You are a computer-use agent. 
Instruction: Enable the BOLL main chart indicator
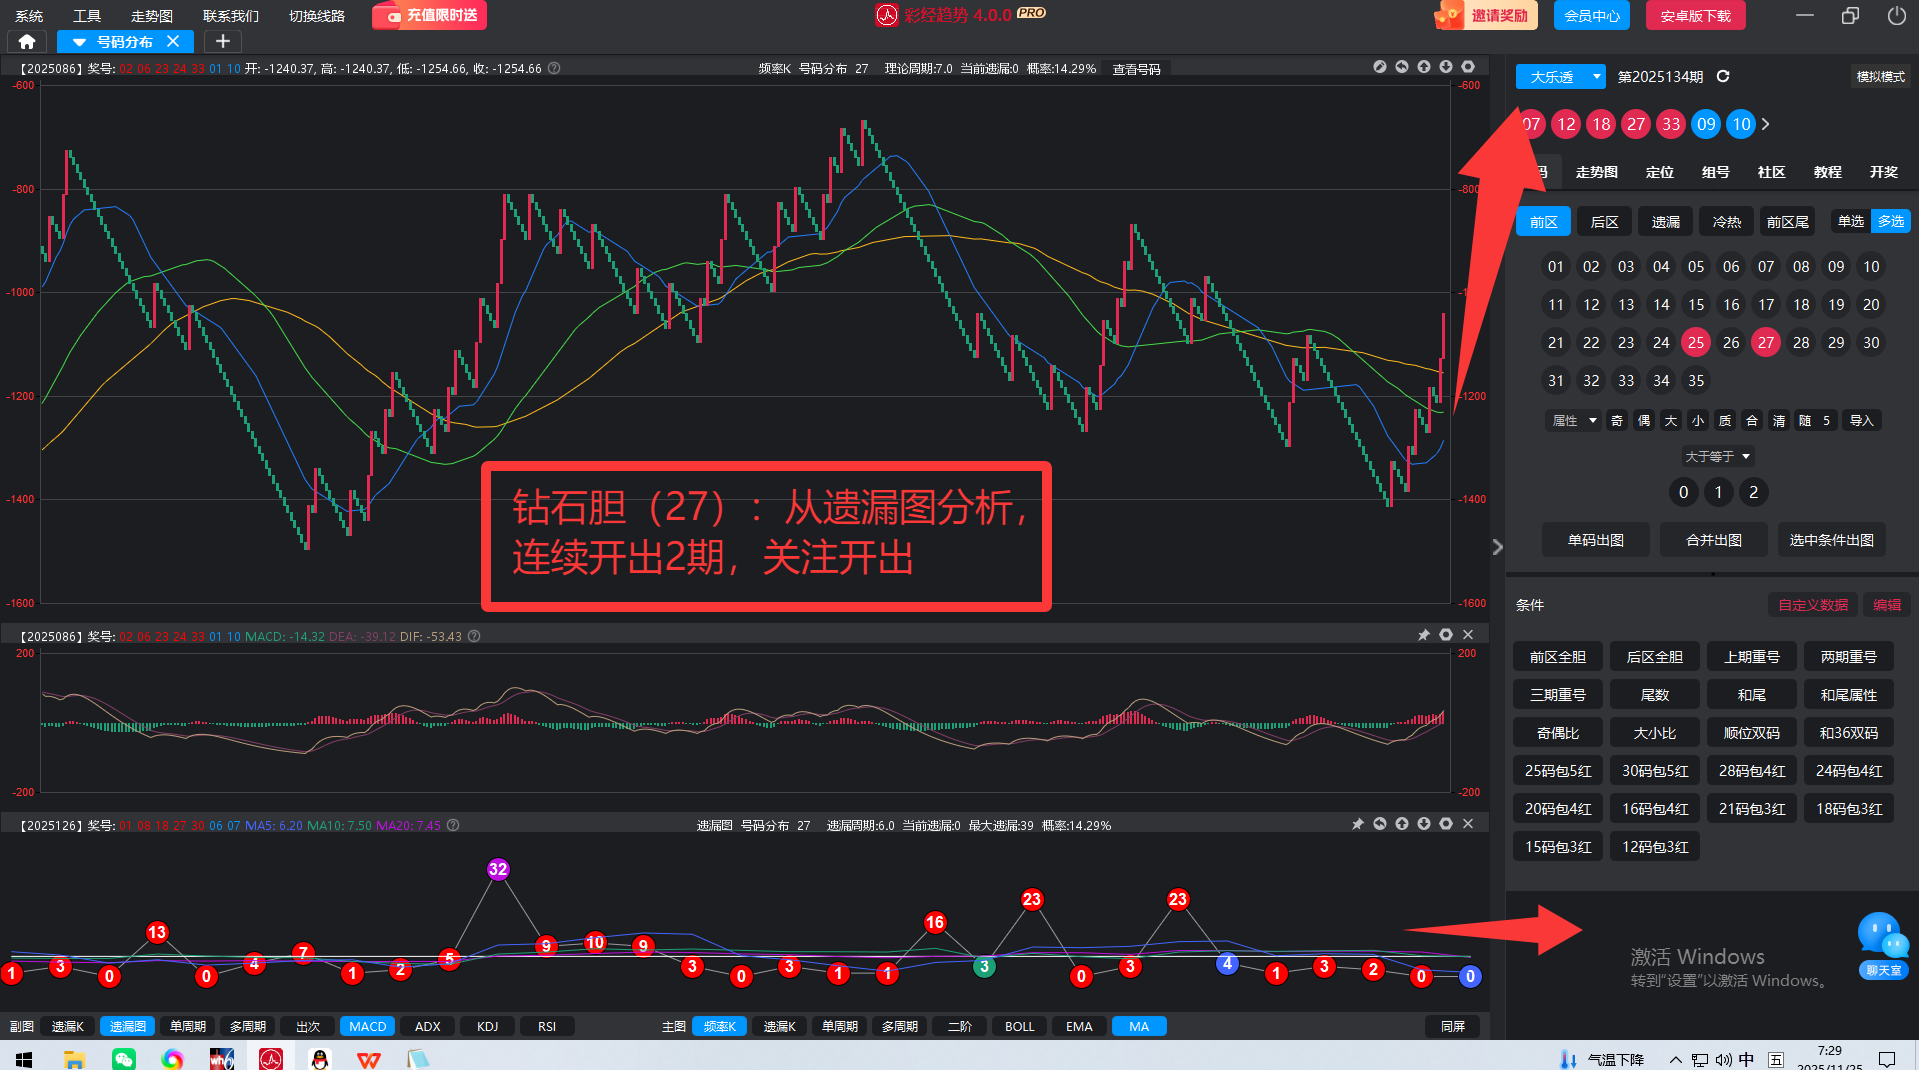click(1019, 1026)
